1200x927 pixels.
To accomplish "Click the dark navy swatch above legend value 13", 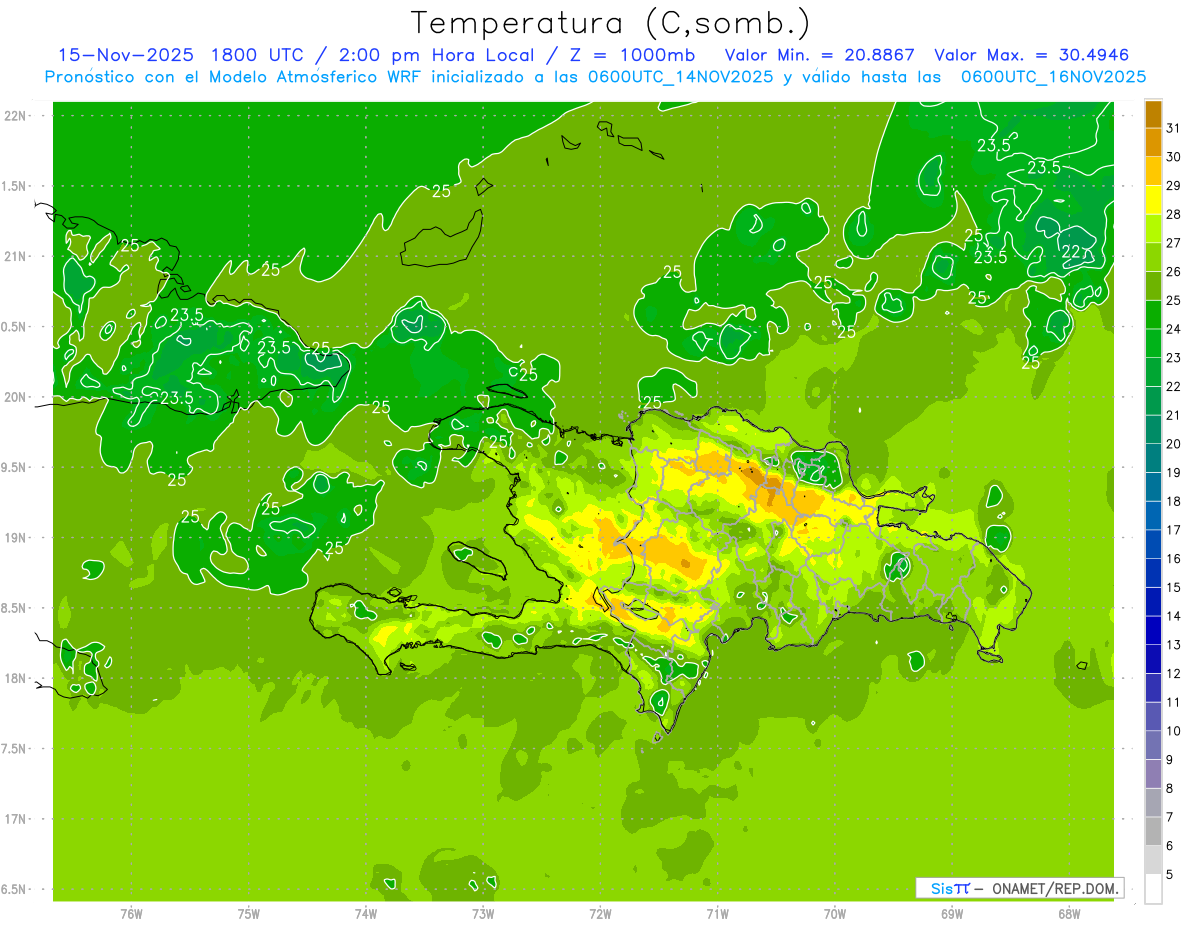I will click(1153, 630).
